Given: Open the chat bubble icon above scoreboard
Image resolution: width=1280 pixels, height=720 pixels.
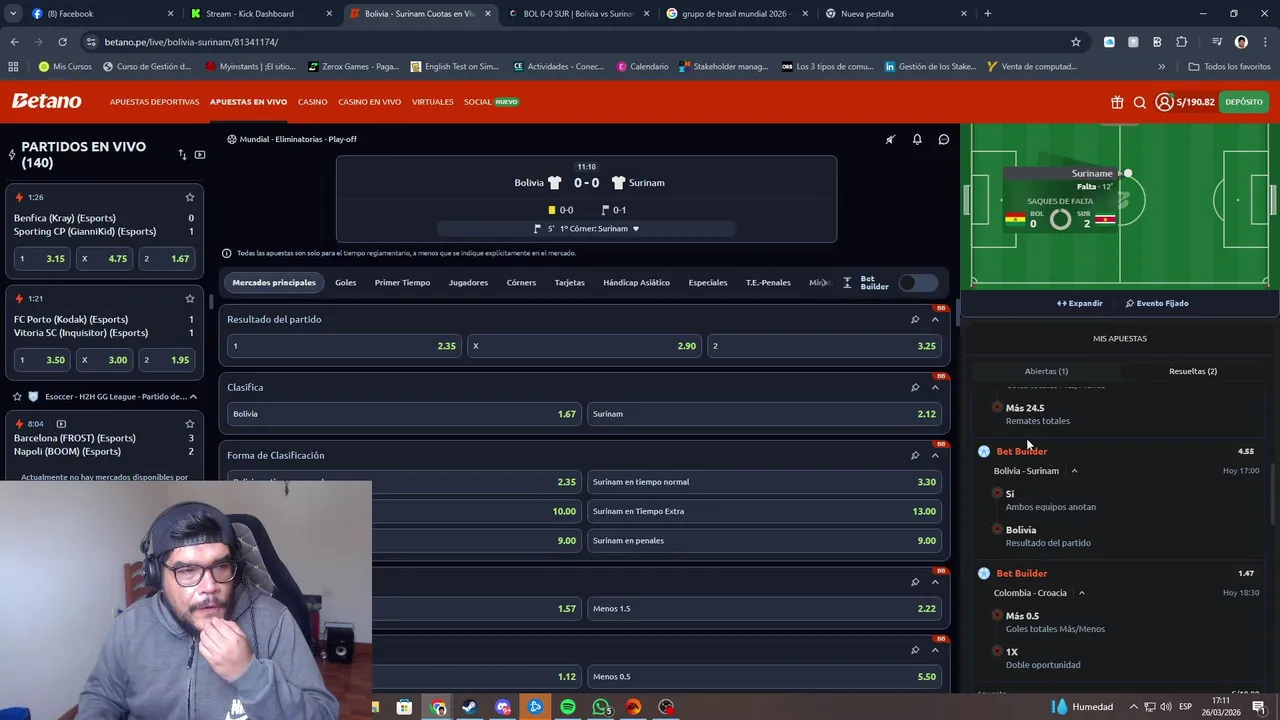Looking at the screenshot, I should coord(944,139).
